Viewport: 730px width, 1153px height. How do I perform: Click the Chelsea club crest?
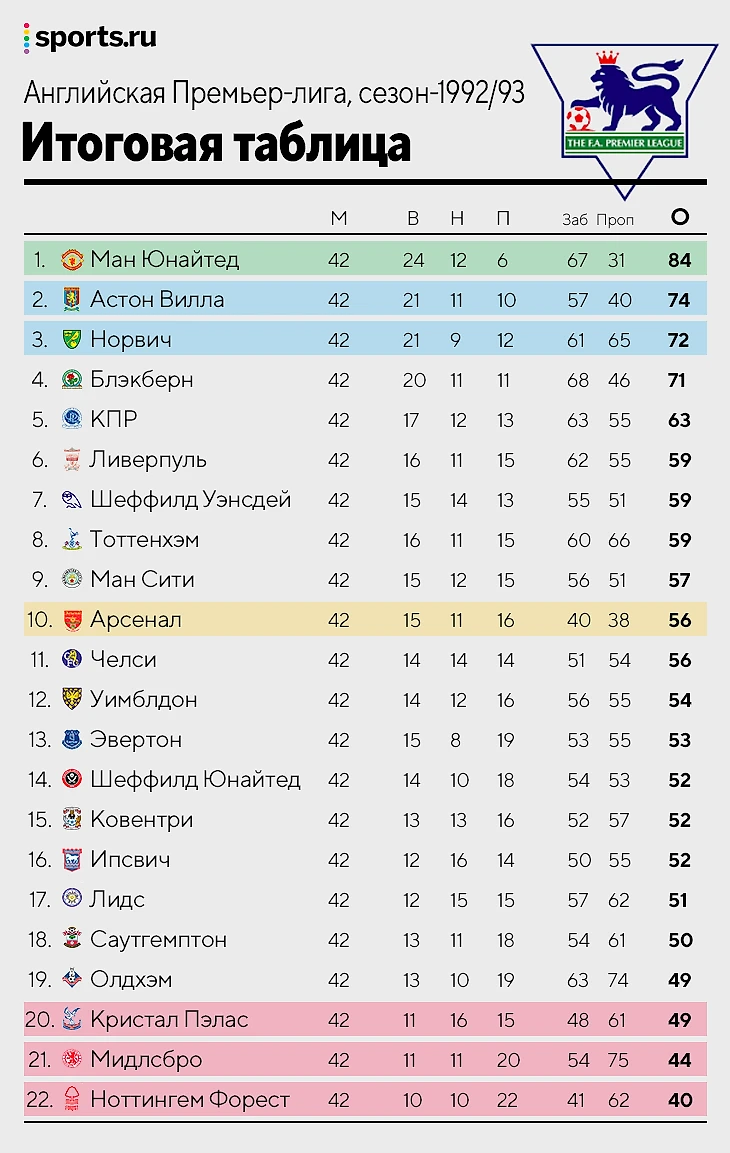point(71,660)
